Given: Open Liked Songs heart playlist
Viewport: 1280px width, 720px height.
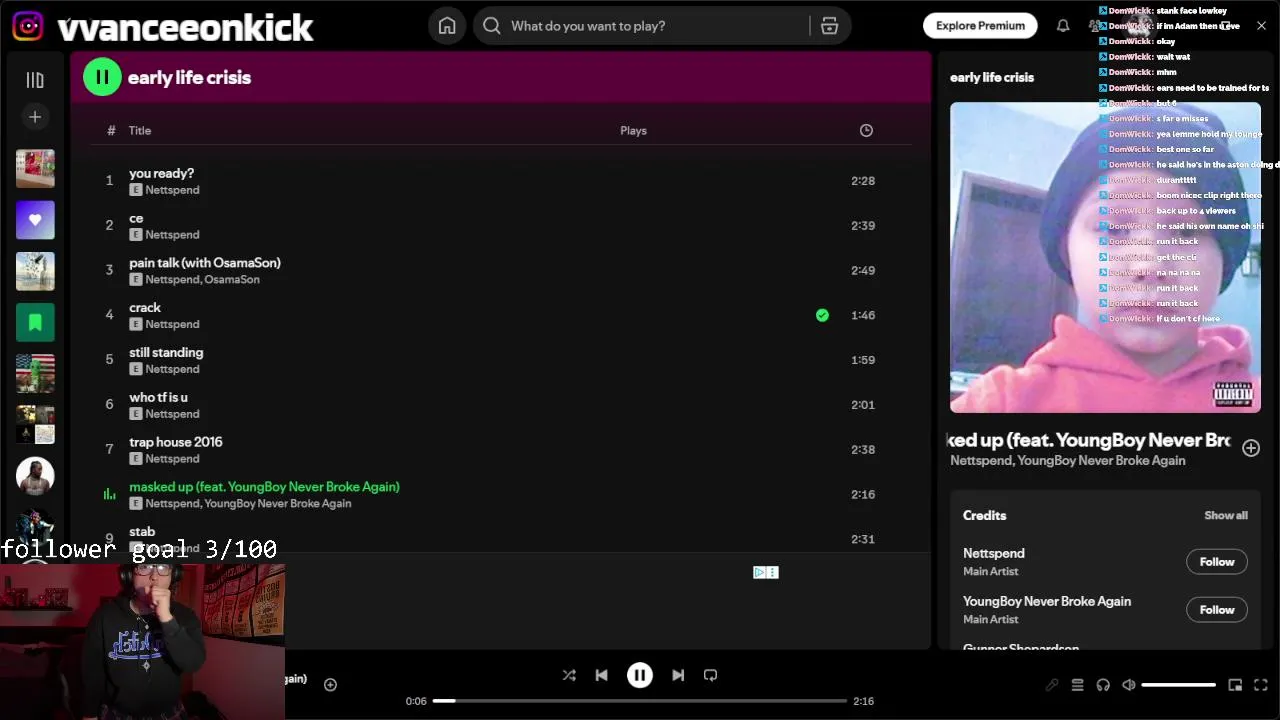Looking at the screenshot, I should coord(35,220).
